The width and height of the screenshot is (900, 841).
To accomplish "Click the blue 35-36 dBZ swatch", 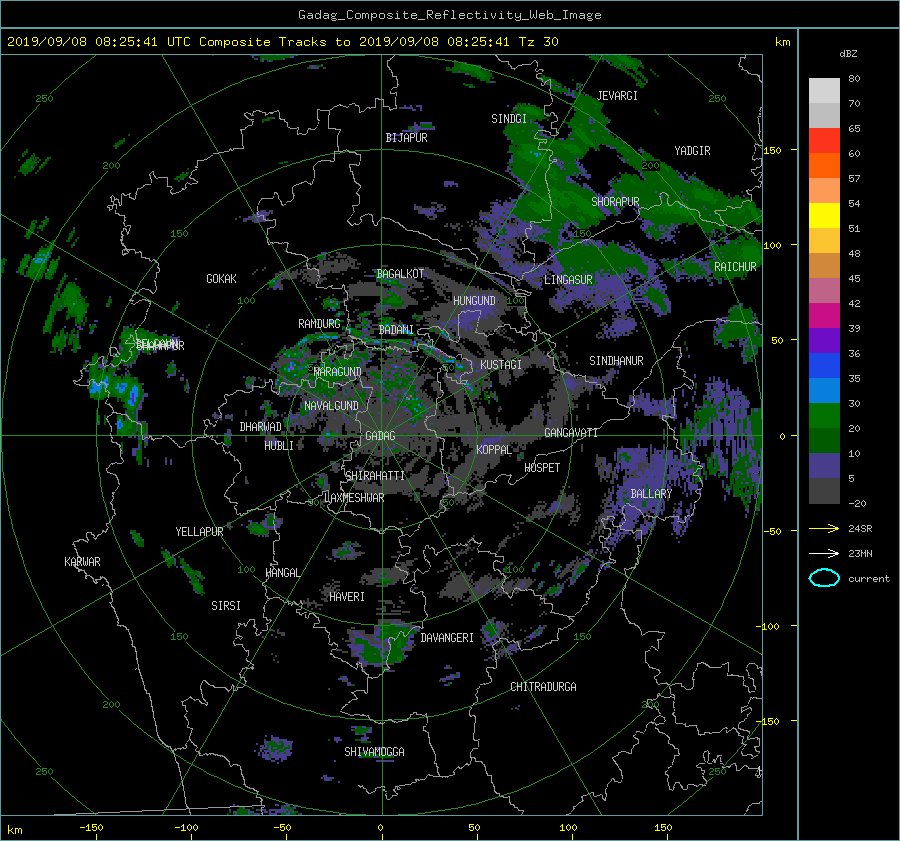I will 824,366.
